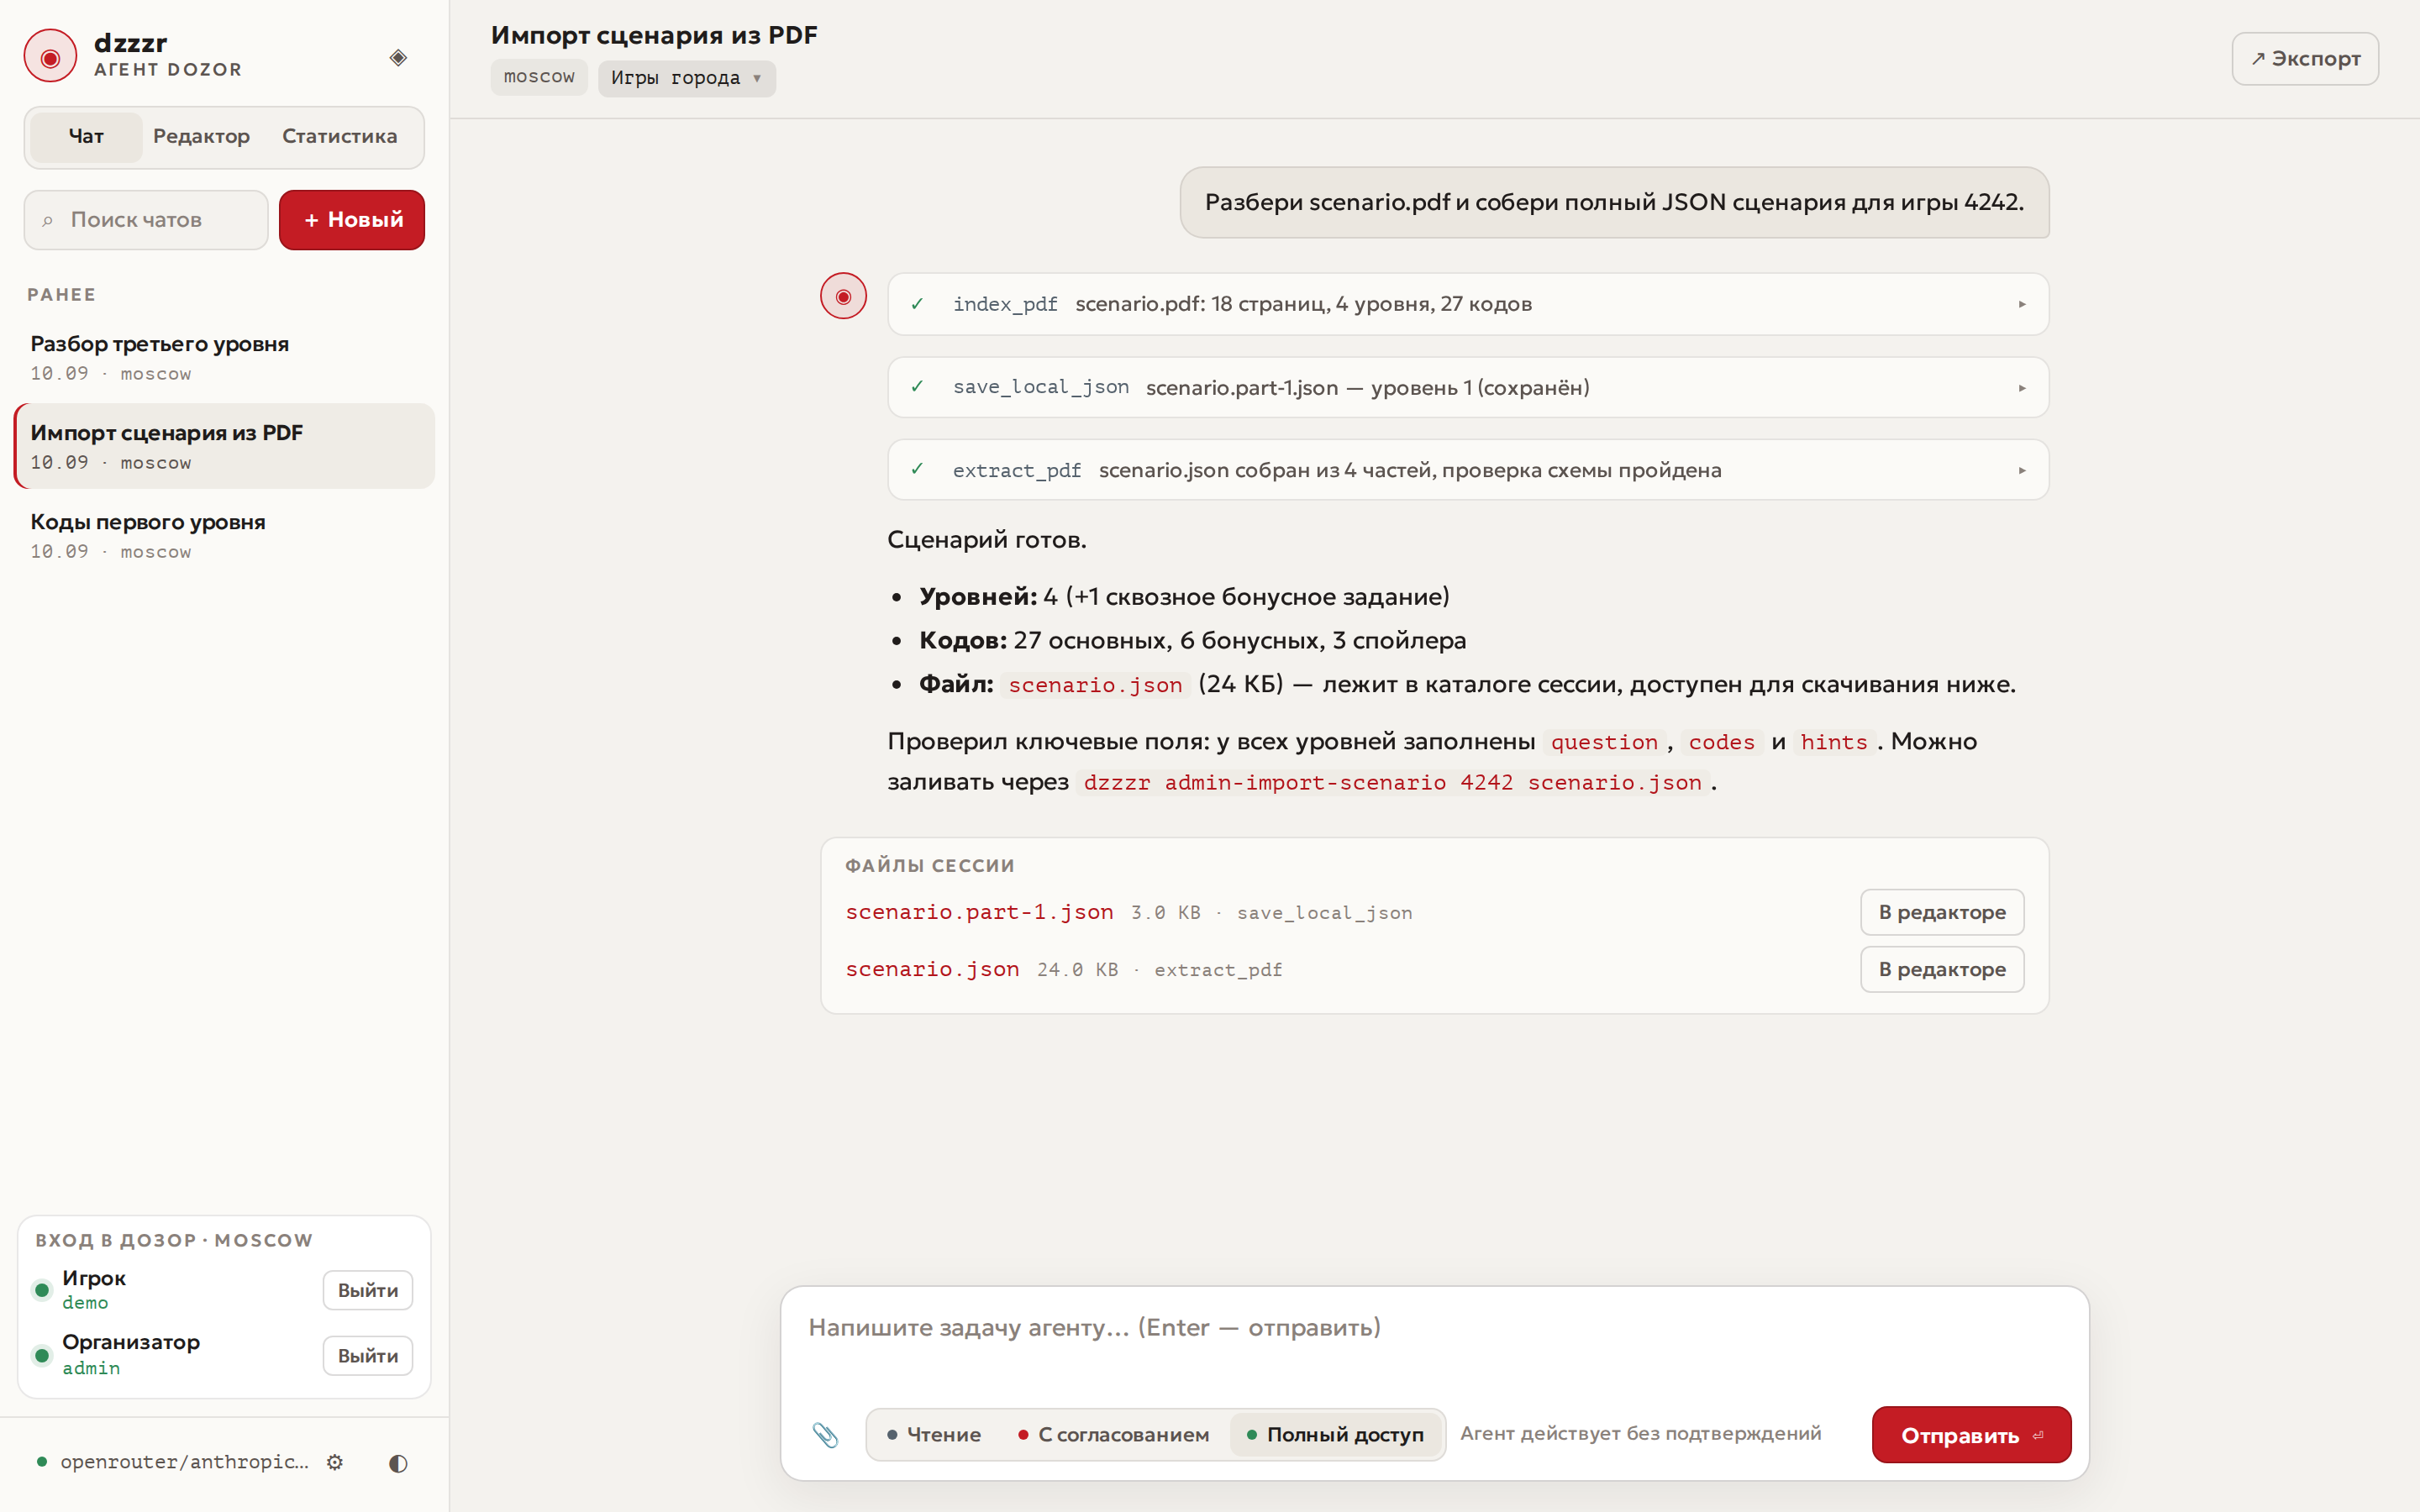Focus the Поиск чатов search field

coord(146,220)
